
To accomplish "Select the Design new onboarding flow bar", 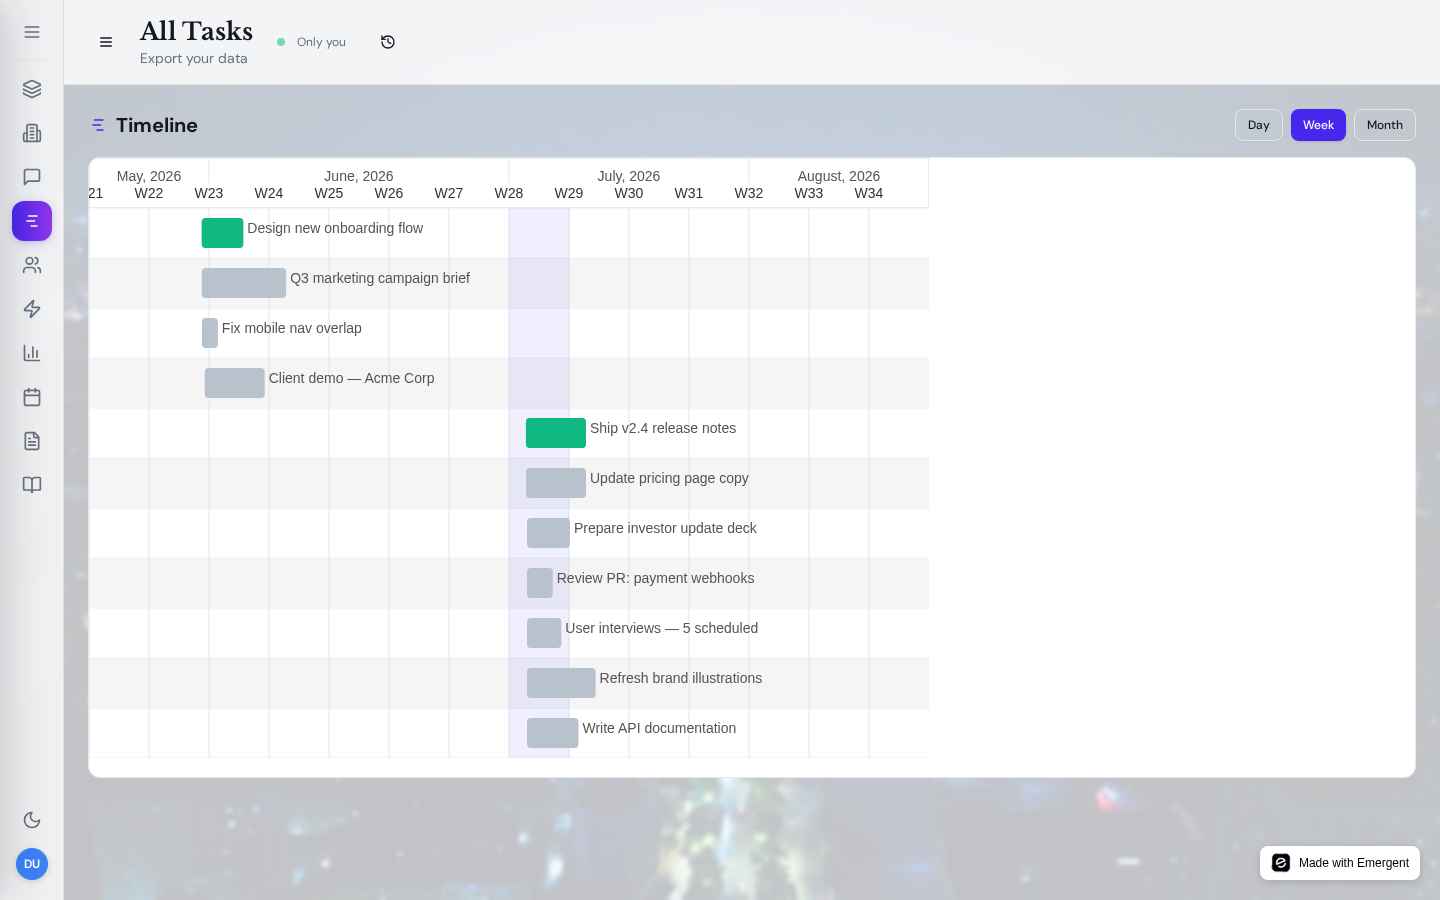I will click(x=222, y=233).
